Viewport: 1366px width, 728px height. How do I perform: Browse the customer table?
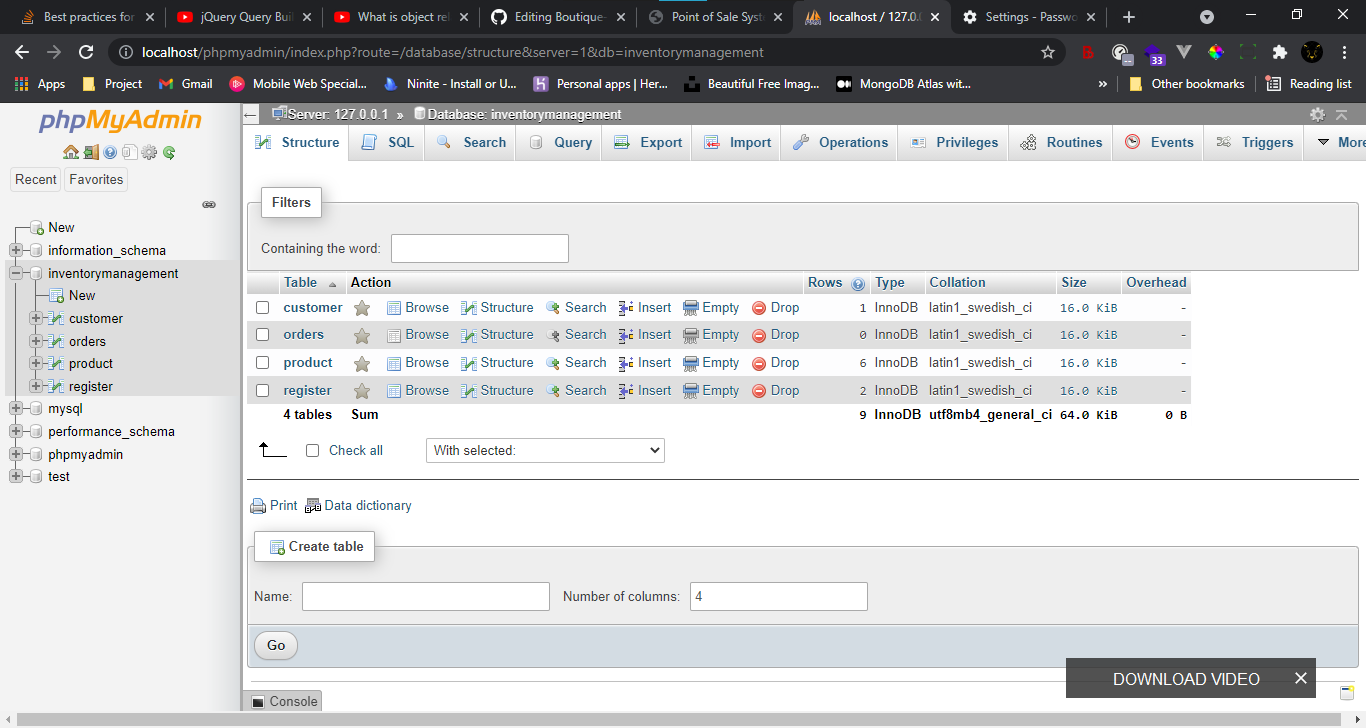(418, 308)
